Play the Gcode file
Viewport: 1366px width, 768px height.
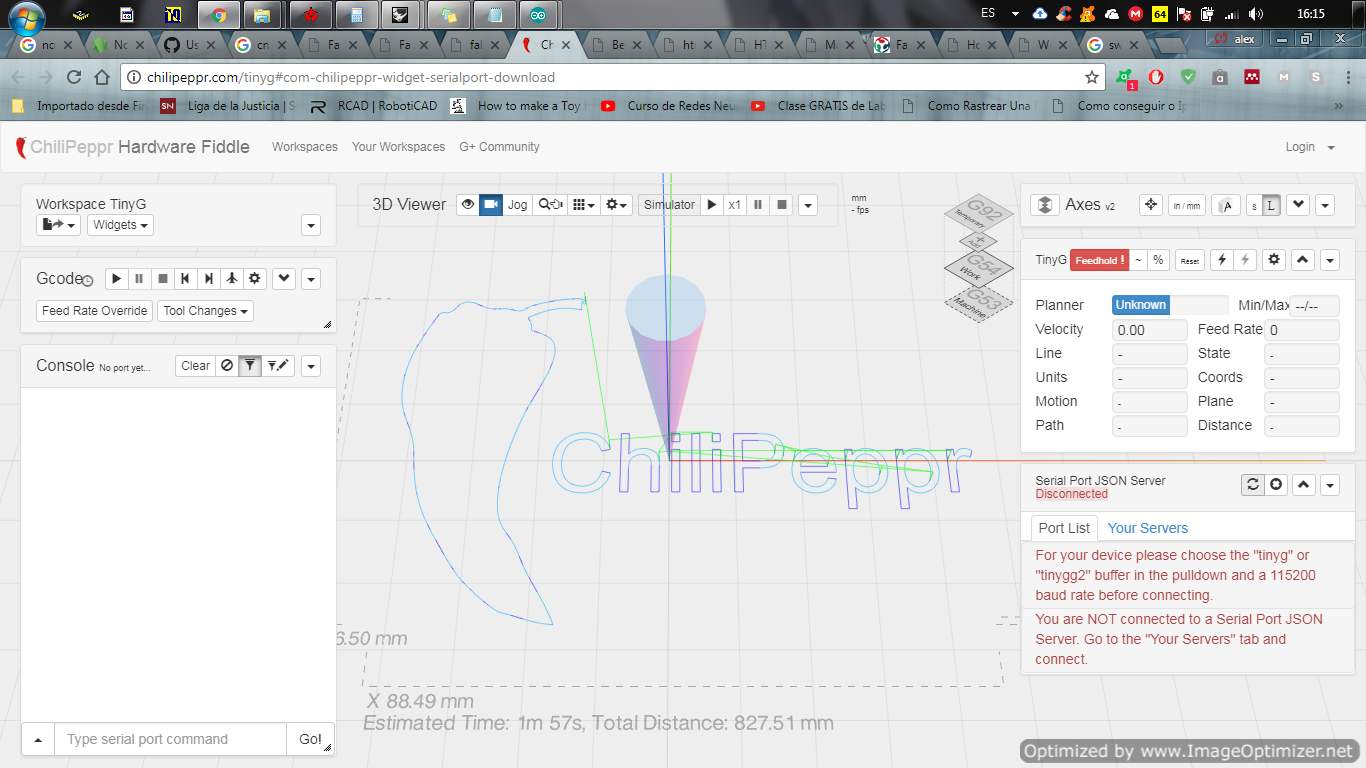pyautogui.click(x=116, y=279)
